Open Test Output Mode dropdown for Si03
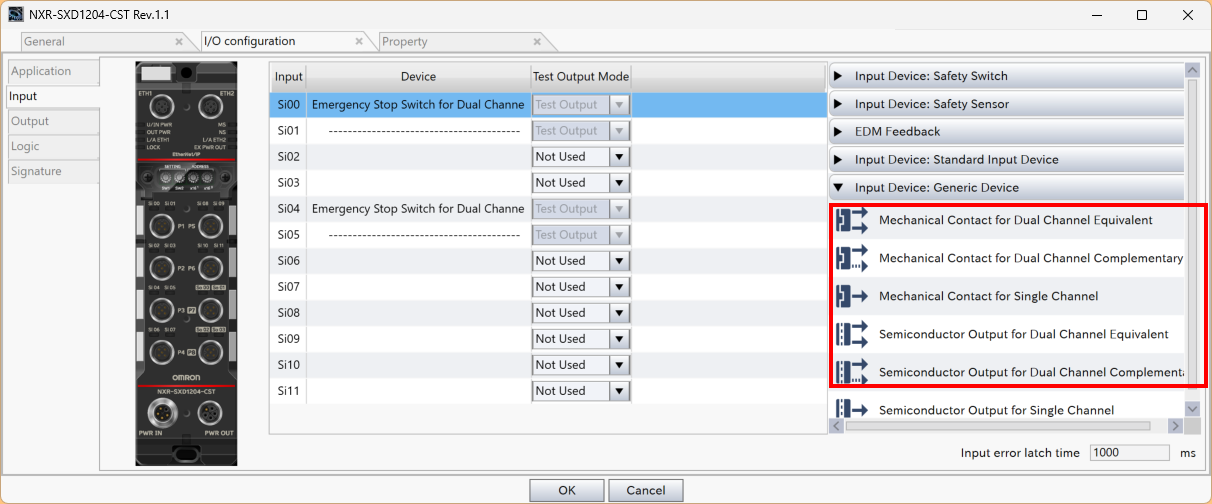This screenshot has width=1212, height=504. [x=619, y=183]
